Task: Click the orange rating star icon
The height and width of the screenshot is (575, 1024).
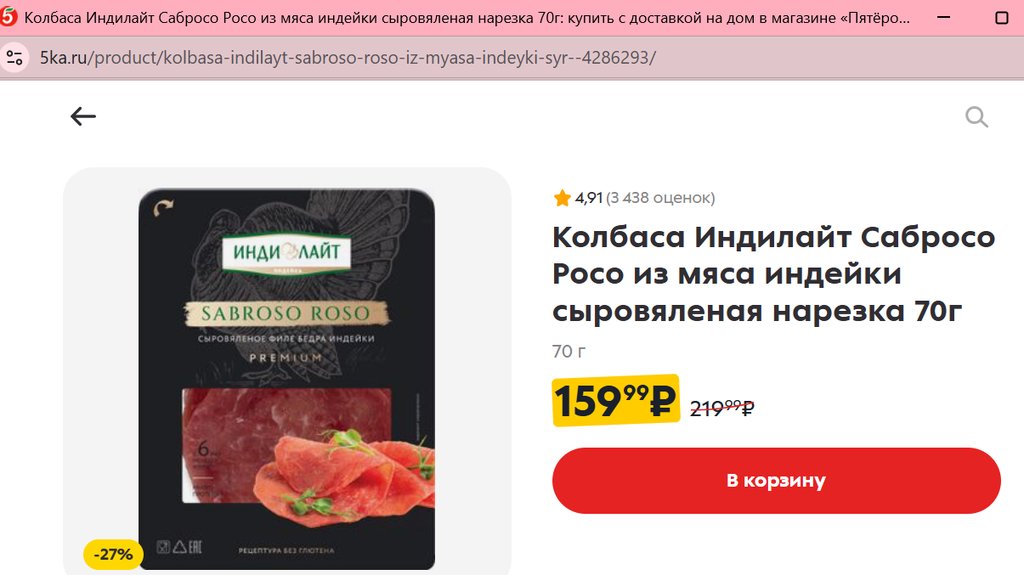Action: pos(562,197)
